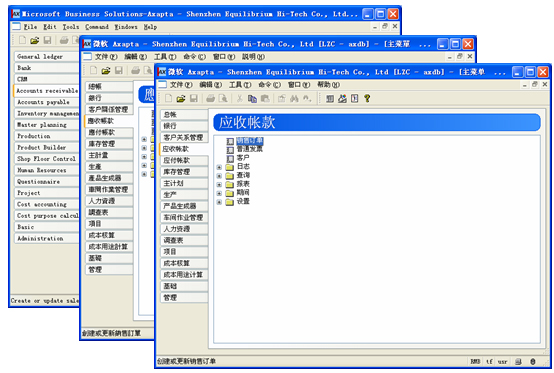This screenshot has height=373, width=554.
Task: Select 客户 tree entry
Action: (x=243, y=158)
